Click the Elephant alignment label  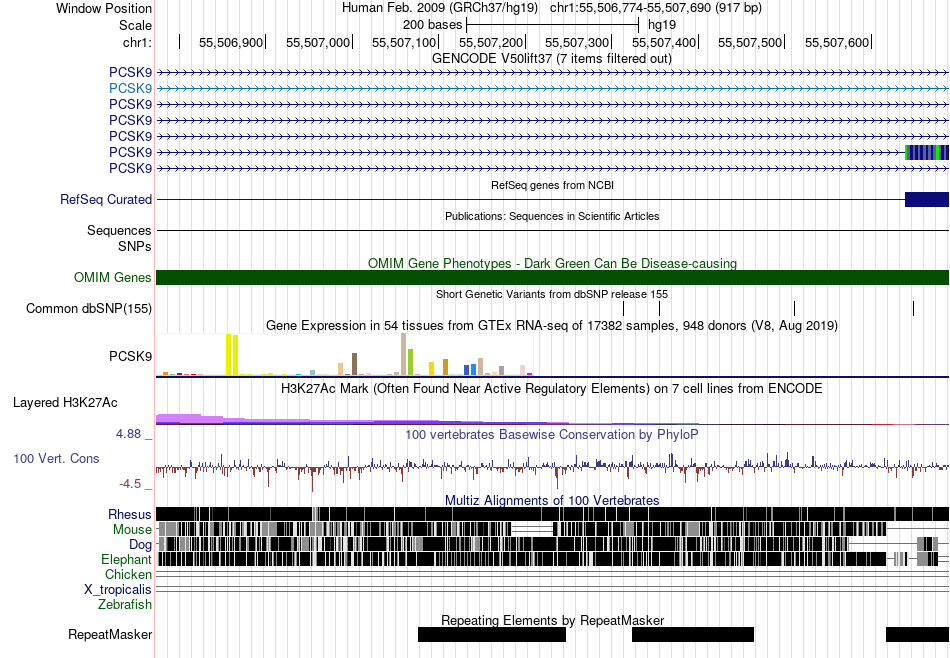click(x=126, y=559)
